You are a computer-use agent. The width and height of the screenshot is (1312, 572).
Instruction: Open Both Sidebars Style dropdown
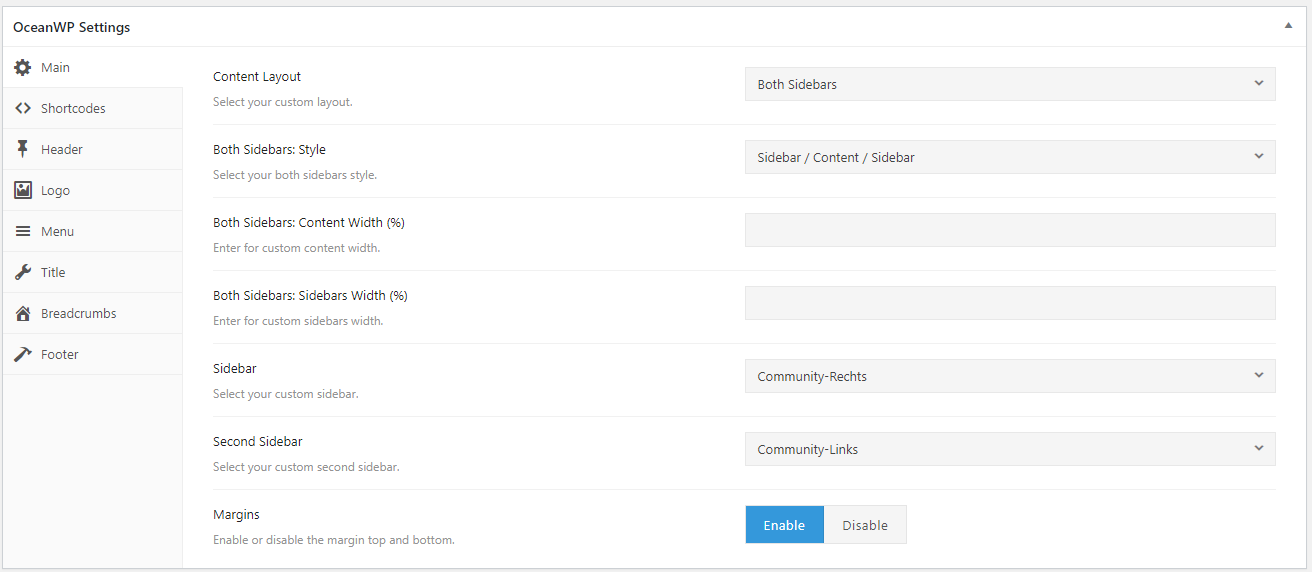tap(1010, 157)
